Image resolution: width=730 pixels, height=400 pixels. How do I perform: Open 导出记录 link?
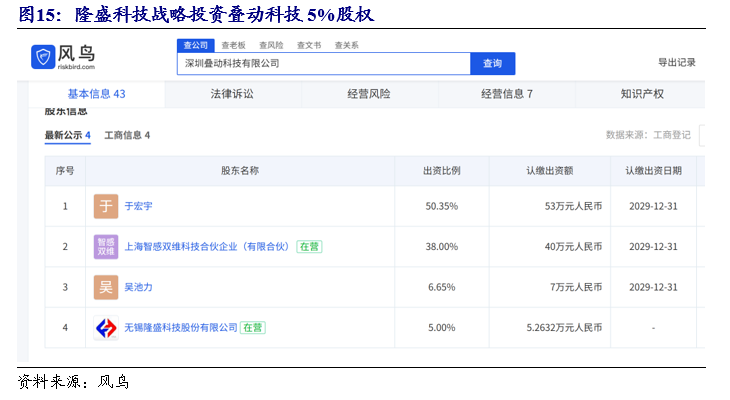(x=676, y=62)
